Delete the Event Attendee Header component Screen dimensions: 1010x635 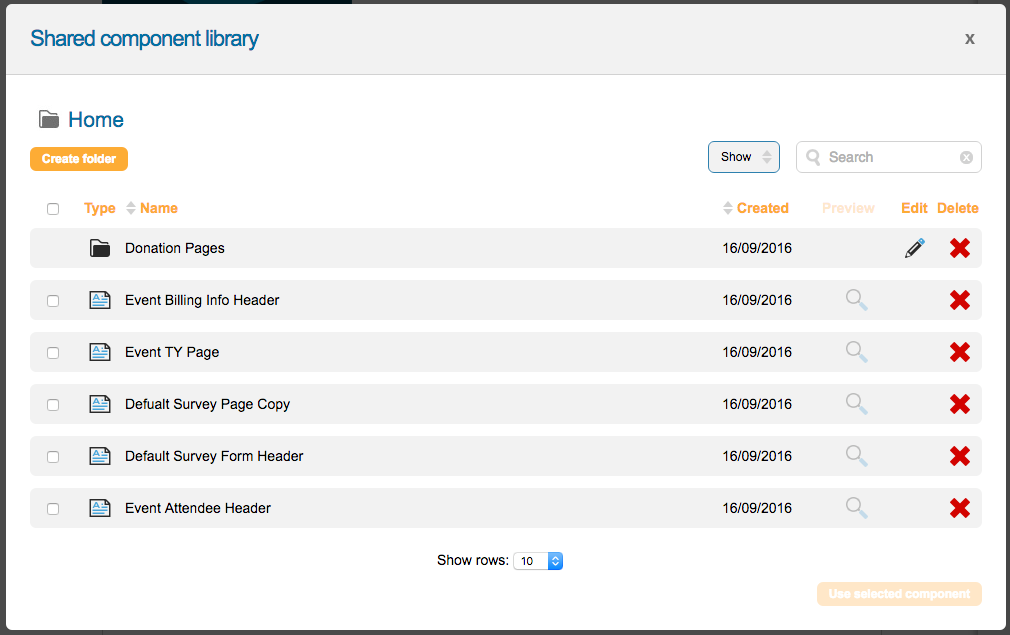click(x=959, y=508)
